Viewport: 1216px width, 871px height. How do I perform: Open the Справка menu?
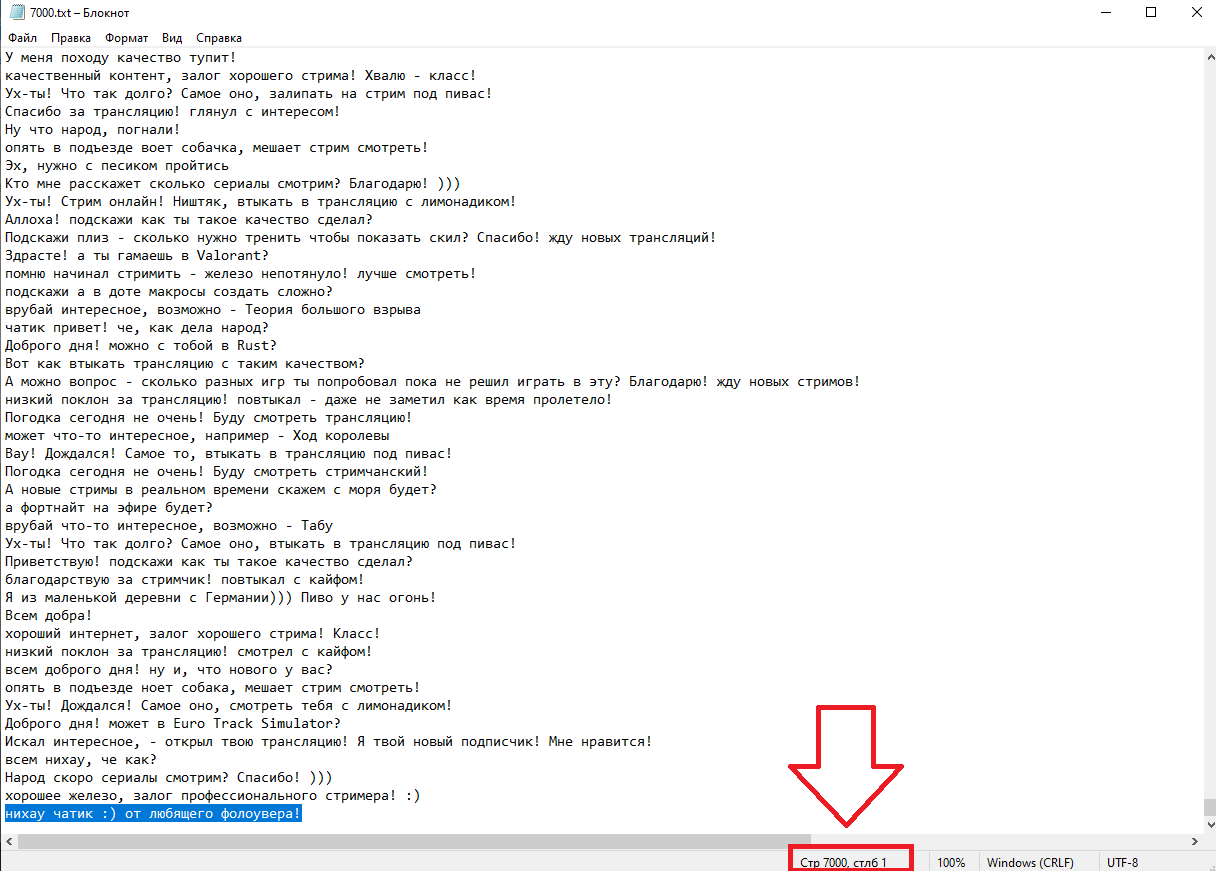[219, 38]
